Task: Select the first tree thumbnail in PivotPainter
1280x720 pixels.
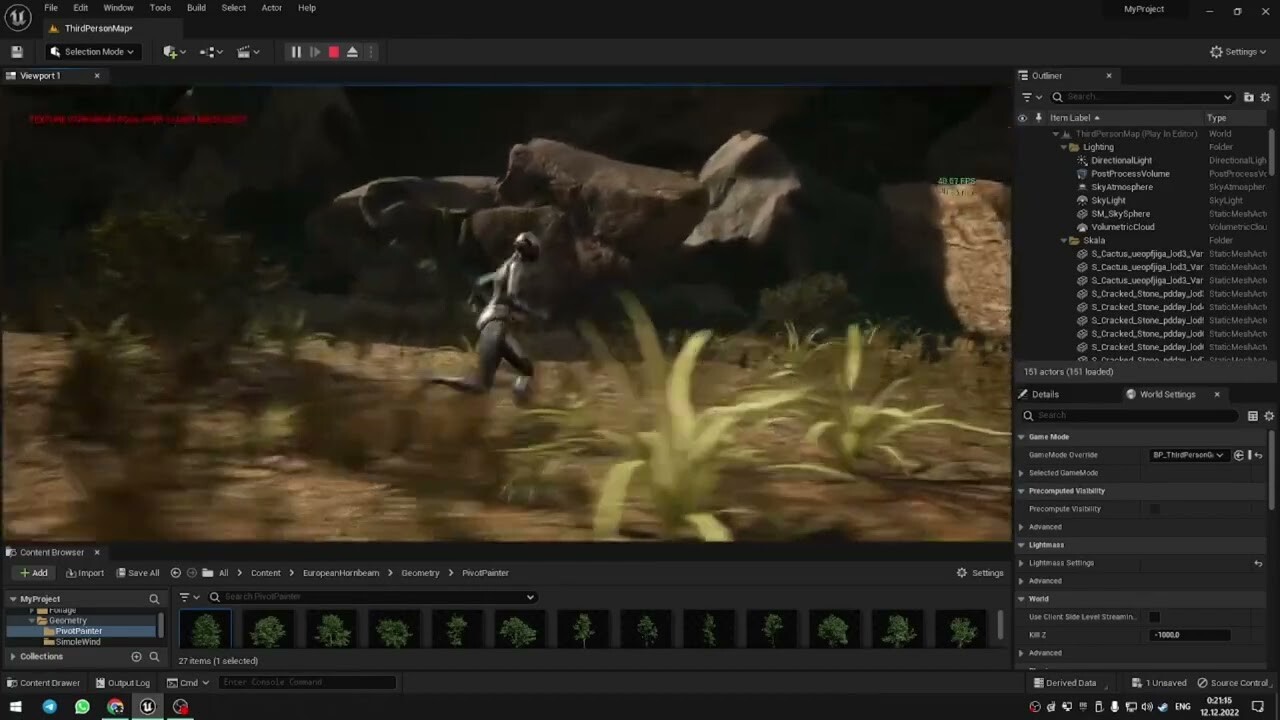Action: 205,628
